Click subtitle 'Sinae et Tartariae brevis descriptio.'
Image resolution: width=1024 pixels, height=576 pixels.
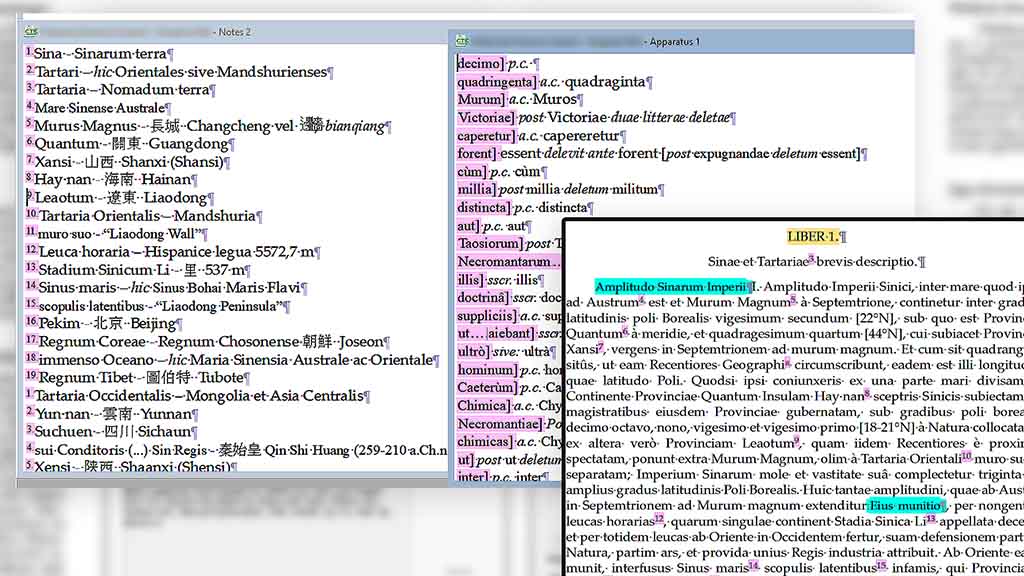(x=814, y=262)
